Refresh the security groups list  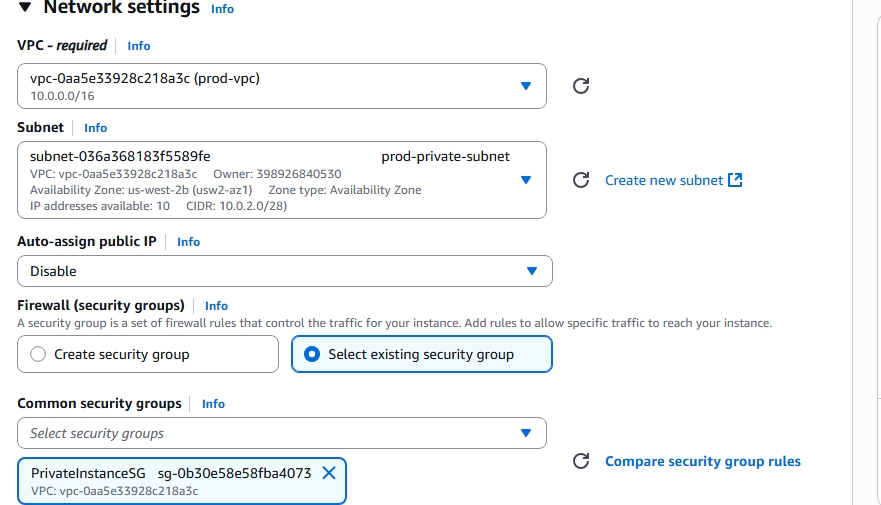click(x=580, y=461)
